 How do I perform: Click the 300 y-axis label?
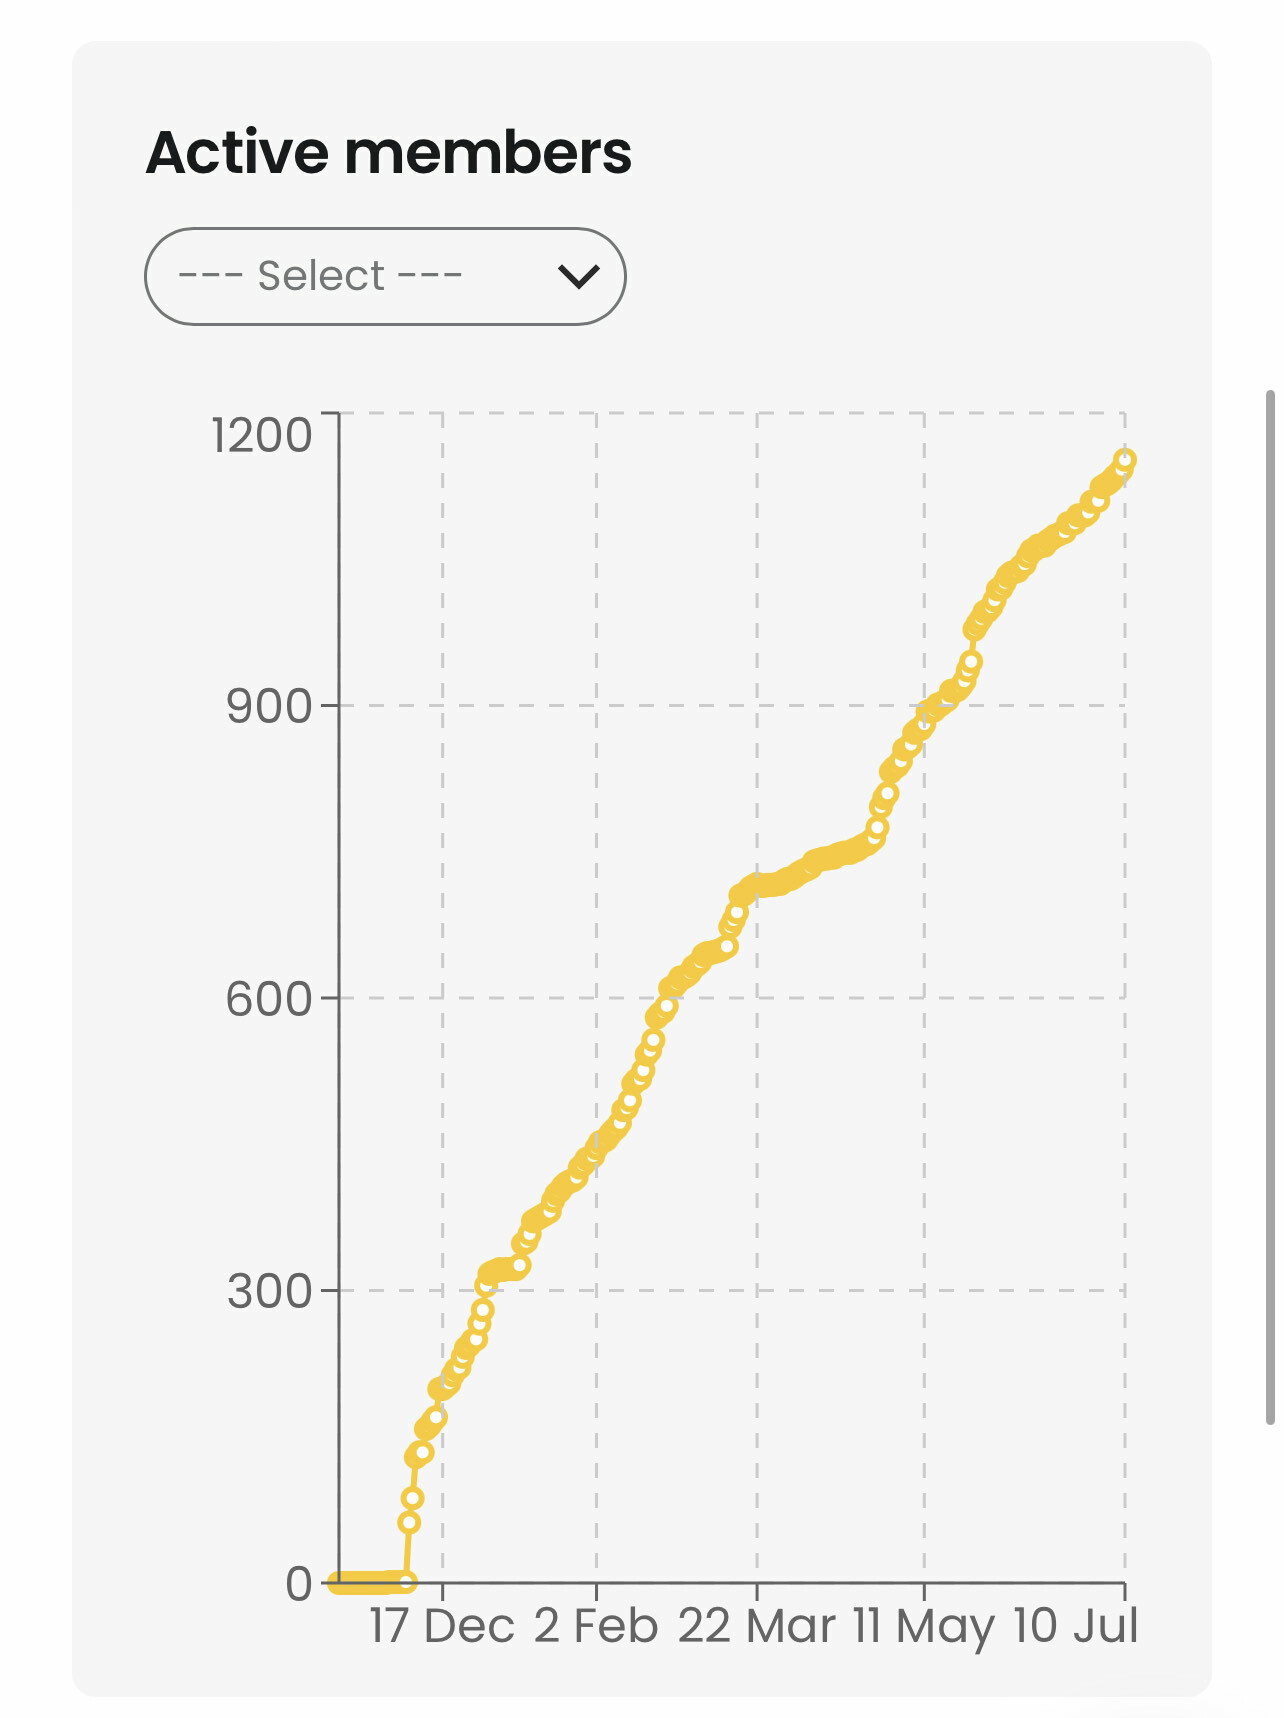[269, 1291]
